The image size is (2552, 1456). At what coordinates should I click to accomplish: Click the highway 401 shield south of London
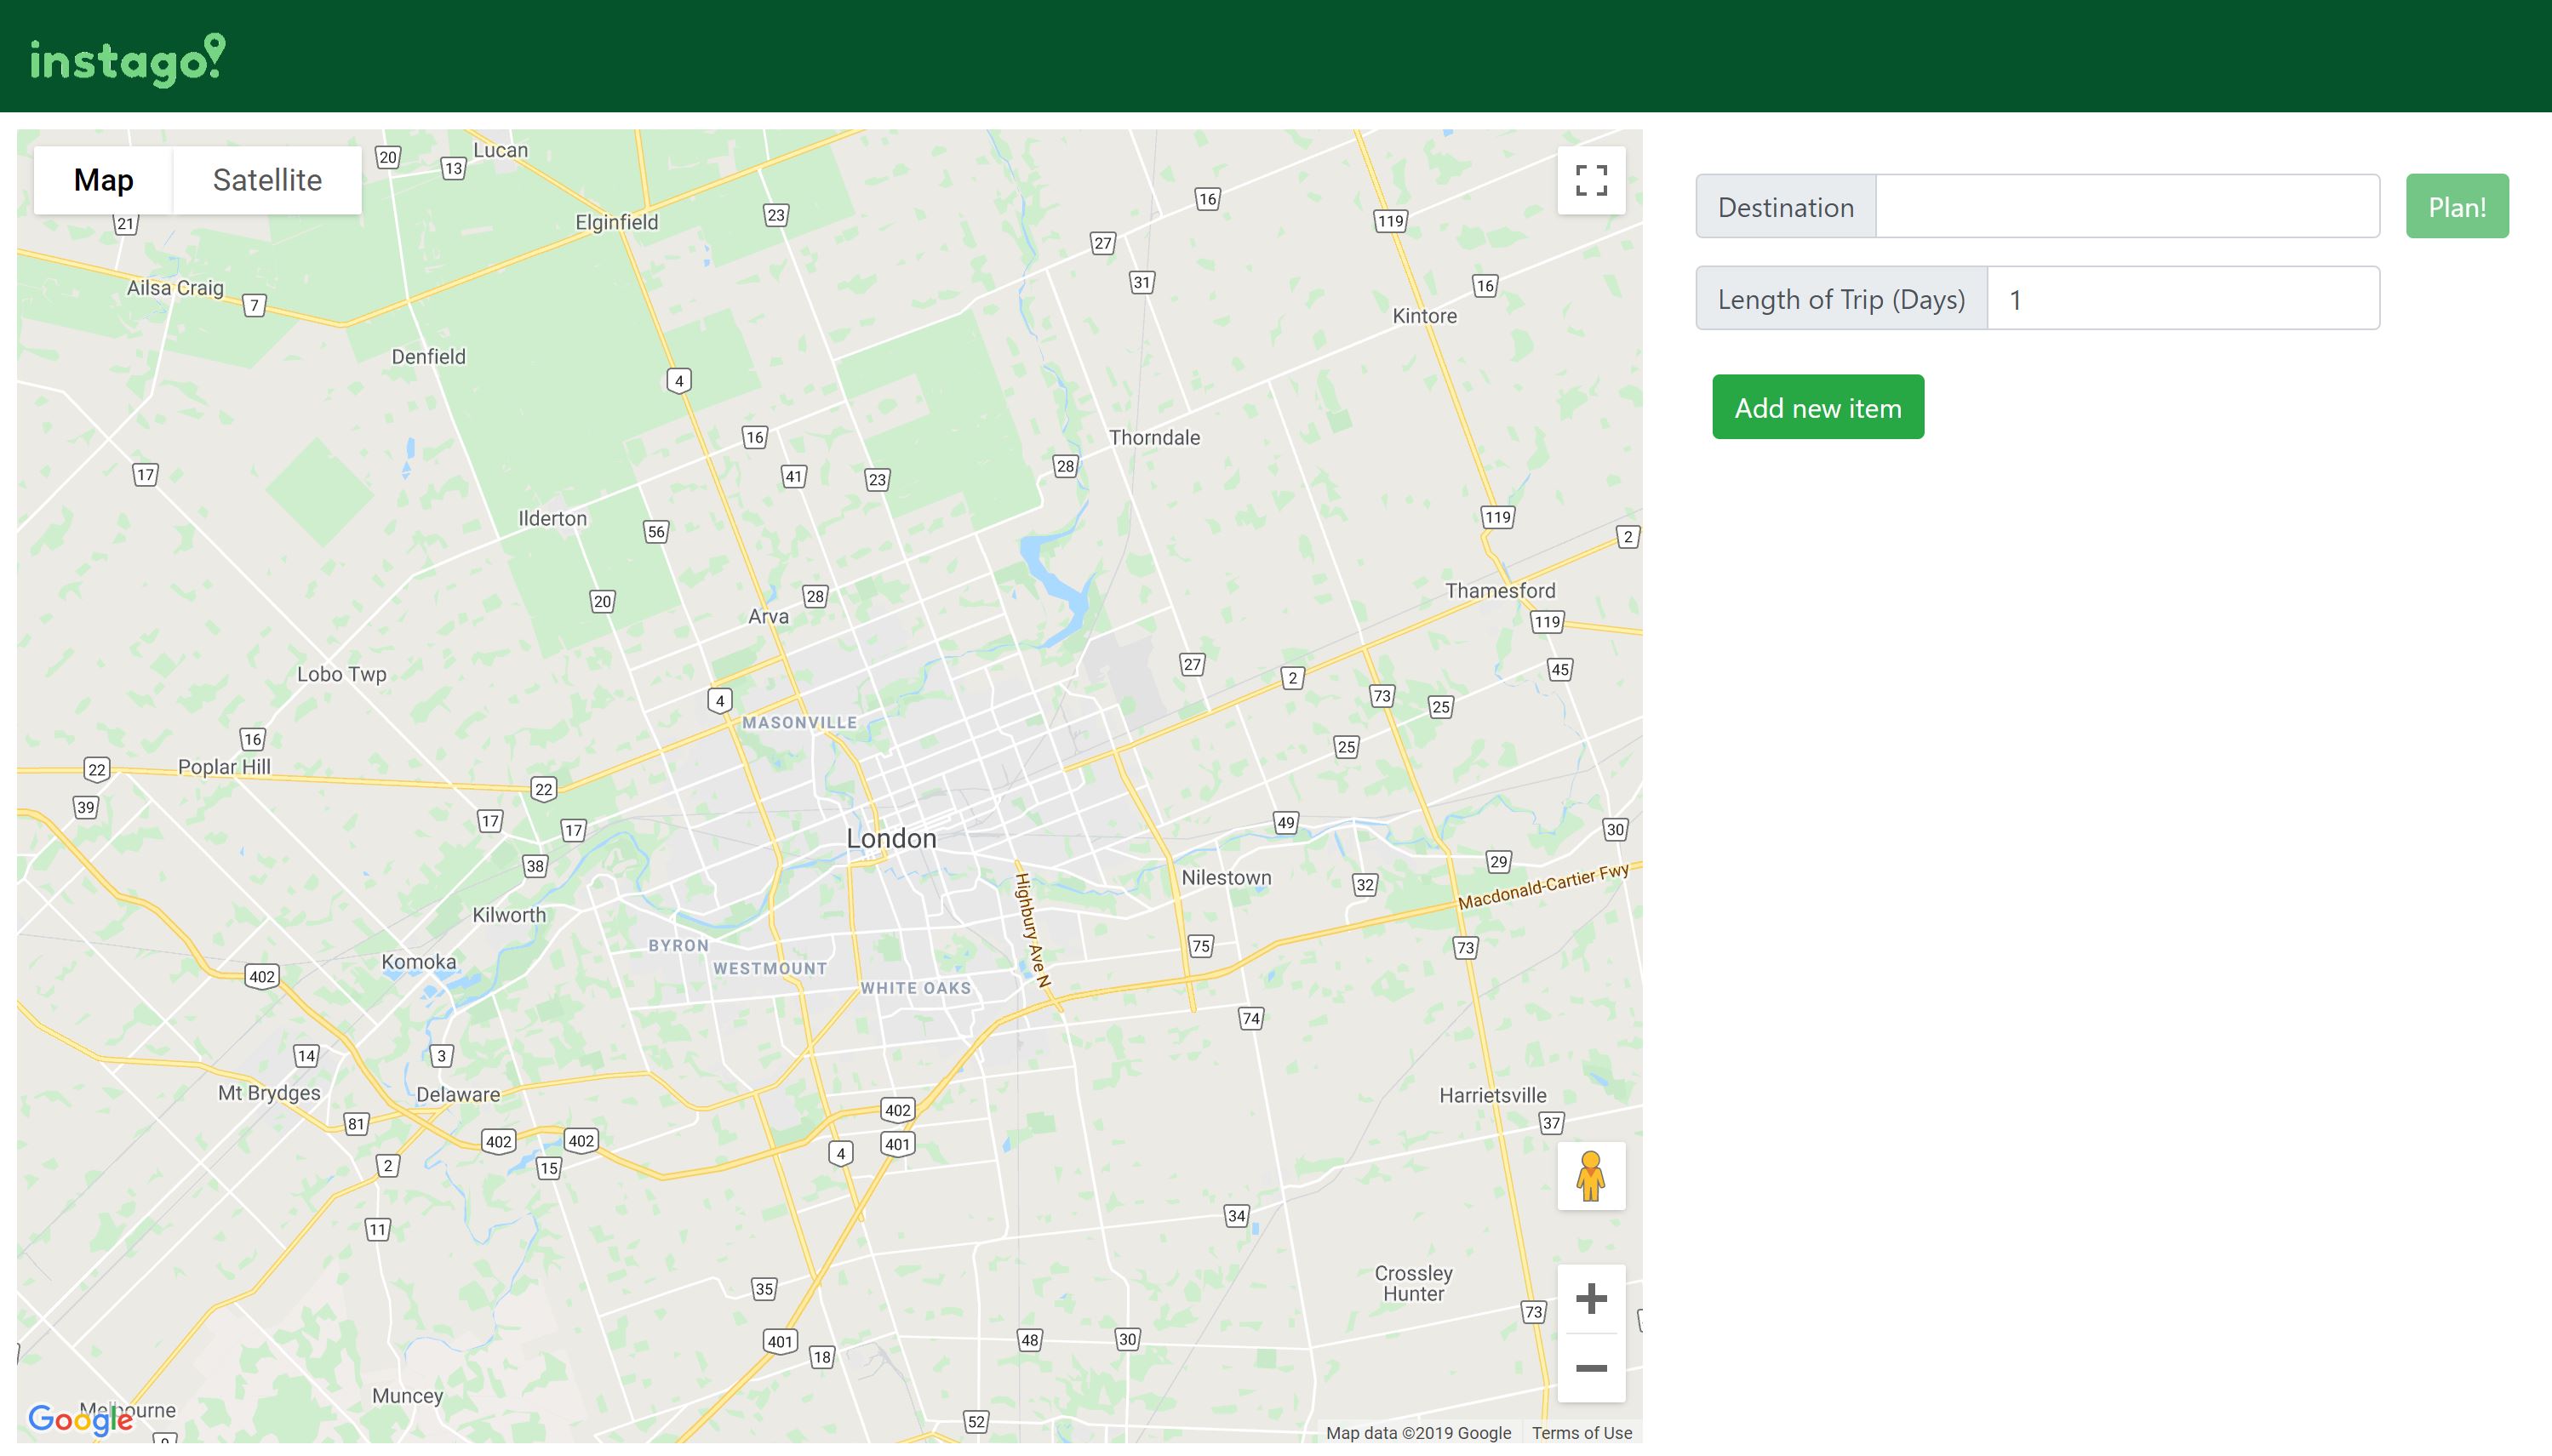click(x=897, y=1144)
